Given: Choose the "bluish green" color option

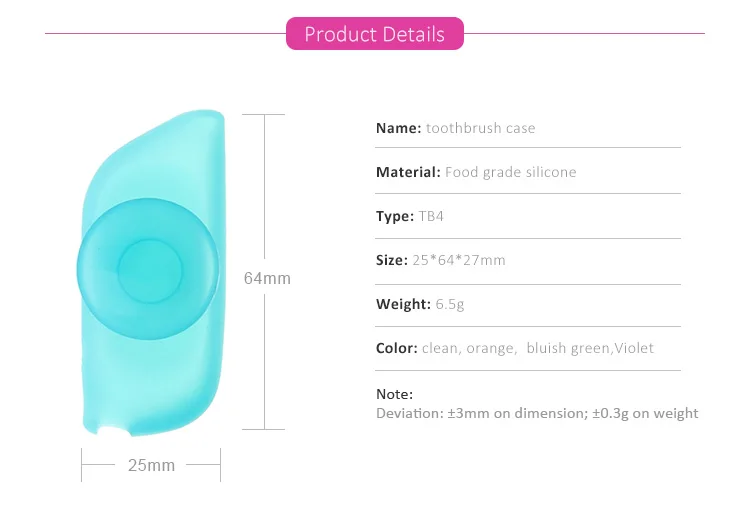Looking at the screenshot, I should click(x=568, y=348).
